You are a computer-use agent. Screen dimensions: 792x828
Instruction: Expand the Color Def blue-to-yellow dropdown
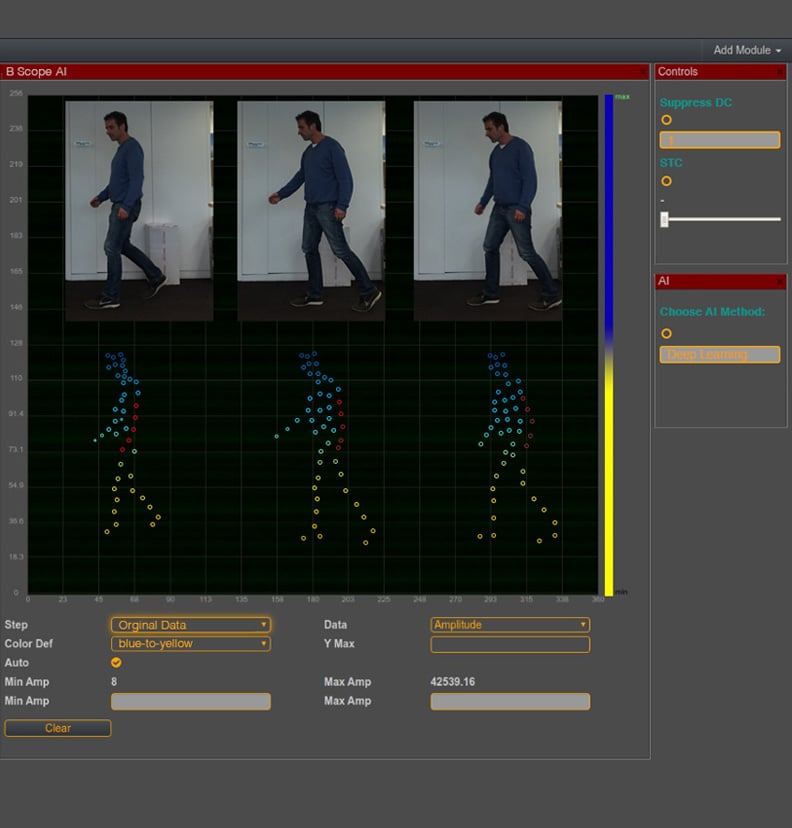pos(190,644)
